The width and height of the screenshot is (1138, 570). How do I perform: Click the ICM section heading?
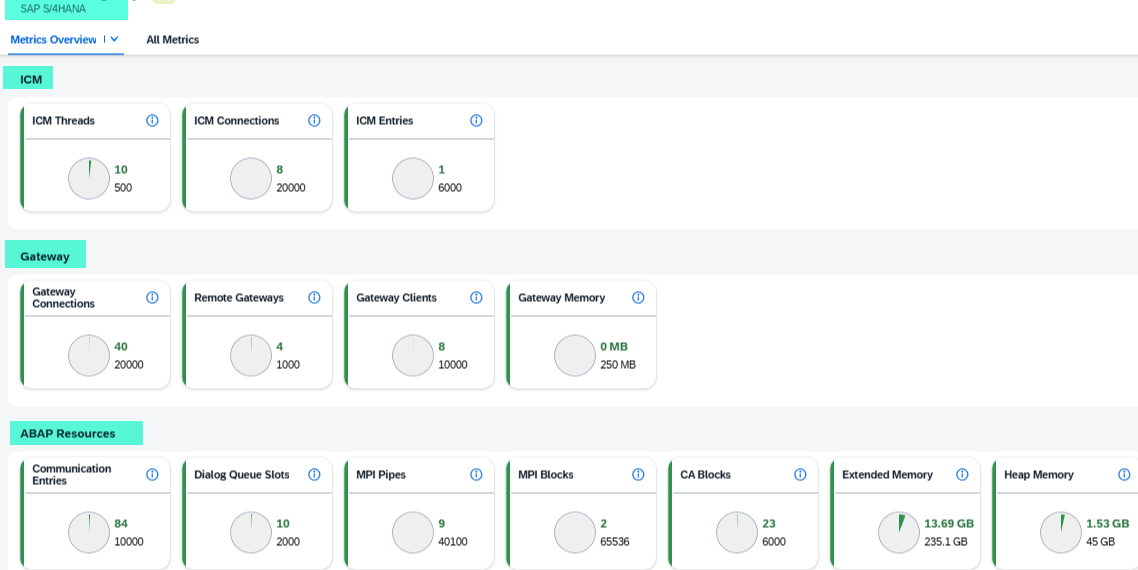pos(31,79)
